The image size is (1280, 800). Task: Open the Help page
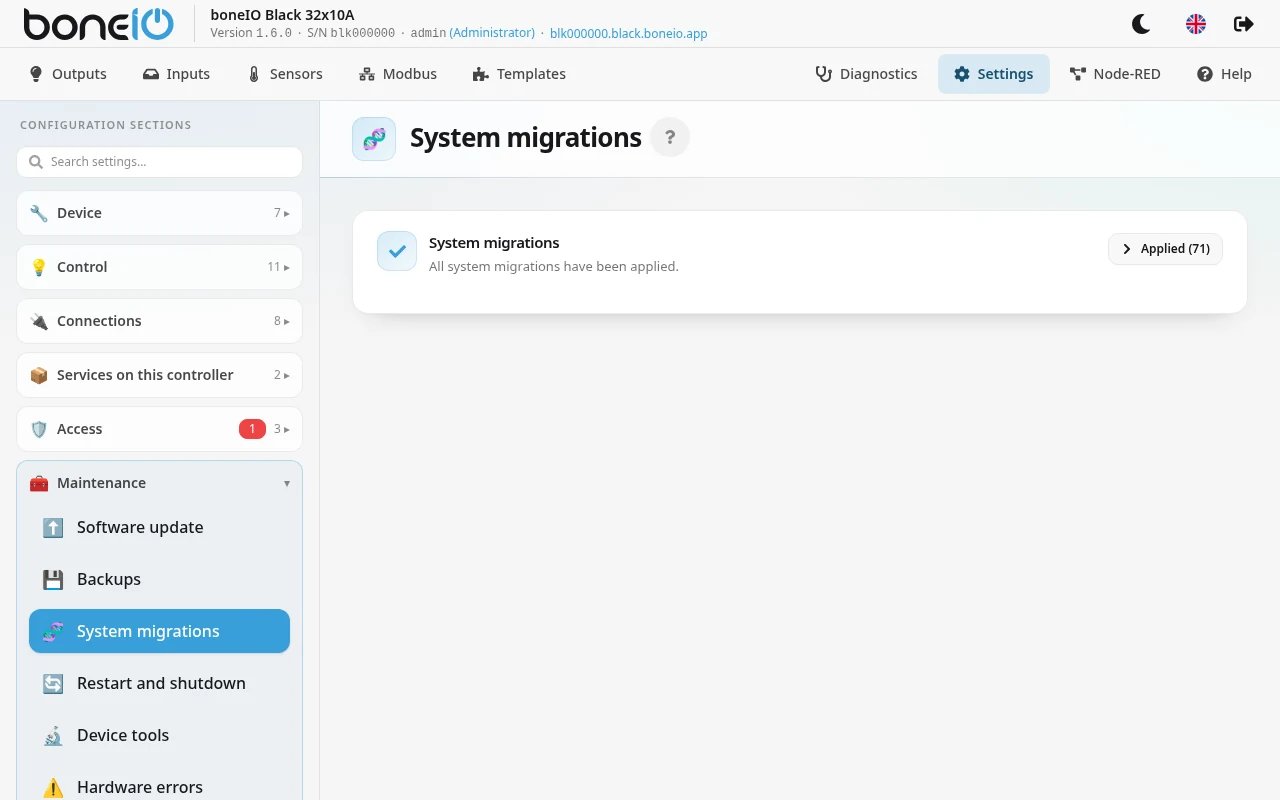coord(1224,74)
